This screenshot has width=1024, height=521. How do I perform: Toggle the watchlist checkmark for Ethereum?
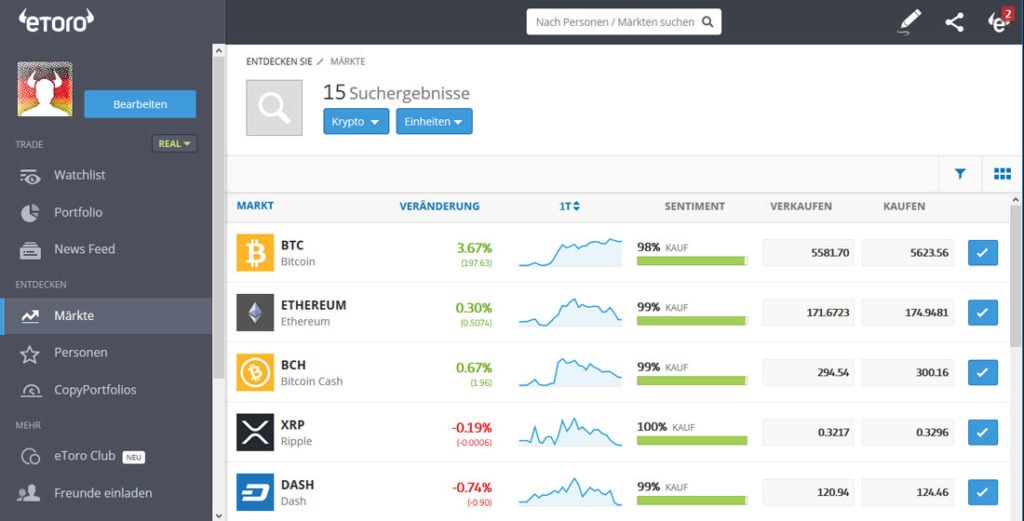pyautogui.click(x=982, y=313)
